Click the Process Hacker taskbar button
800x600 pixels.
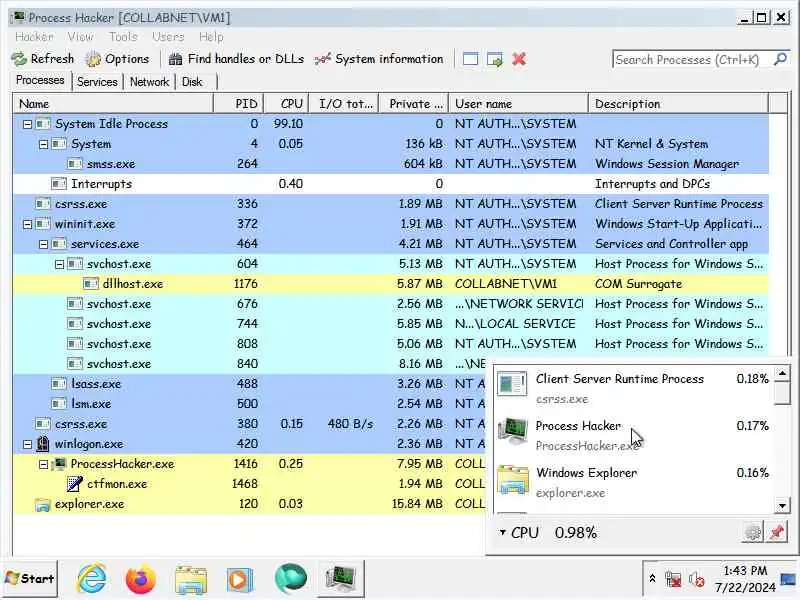[340, 579]
